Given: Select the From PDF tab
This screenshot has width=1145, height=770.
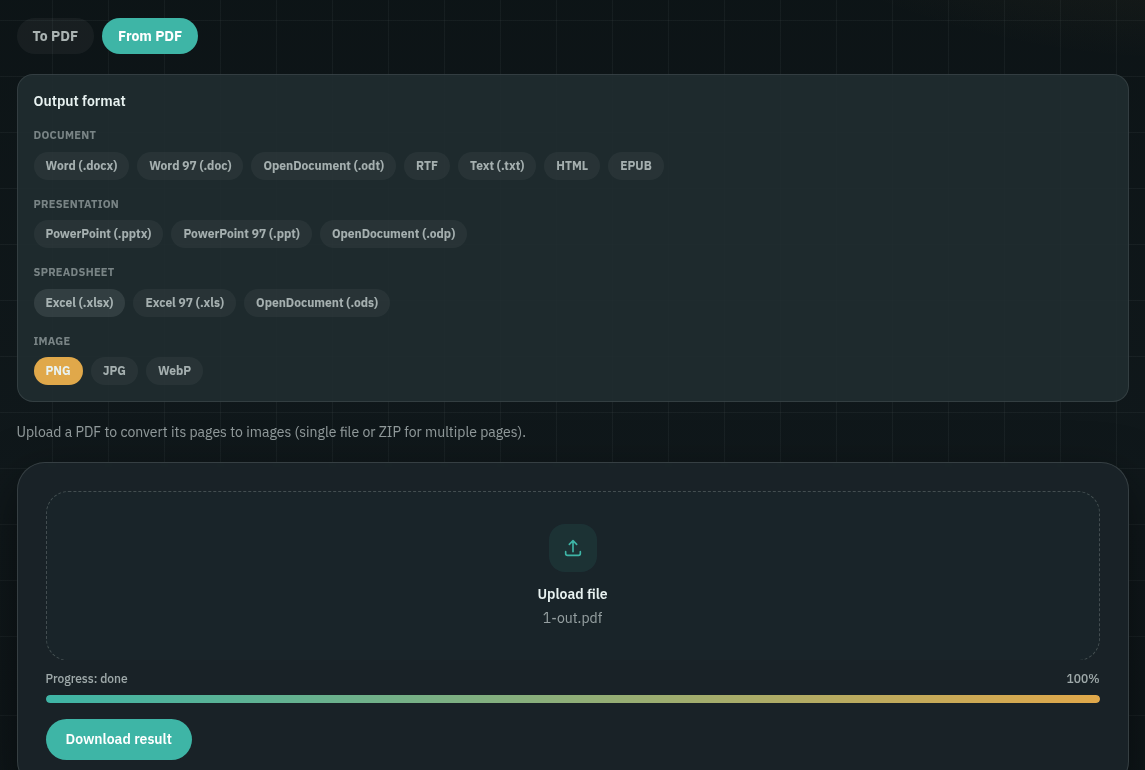Looking at the screenshot, I should click(x=150, y=36).
